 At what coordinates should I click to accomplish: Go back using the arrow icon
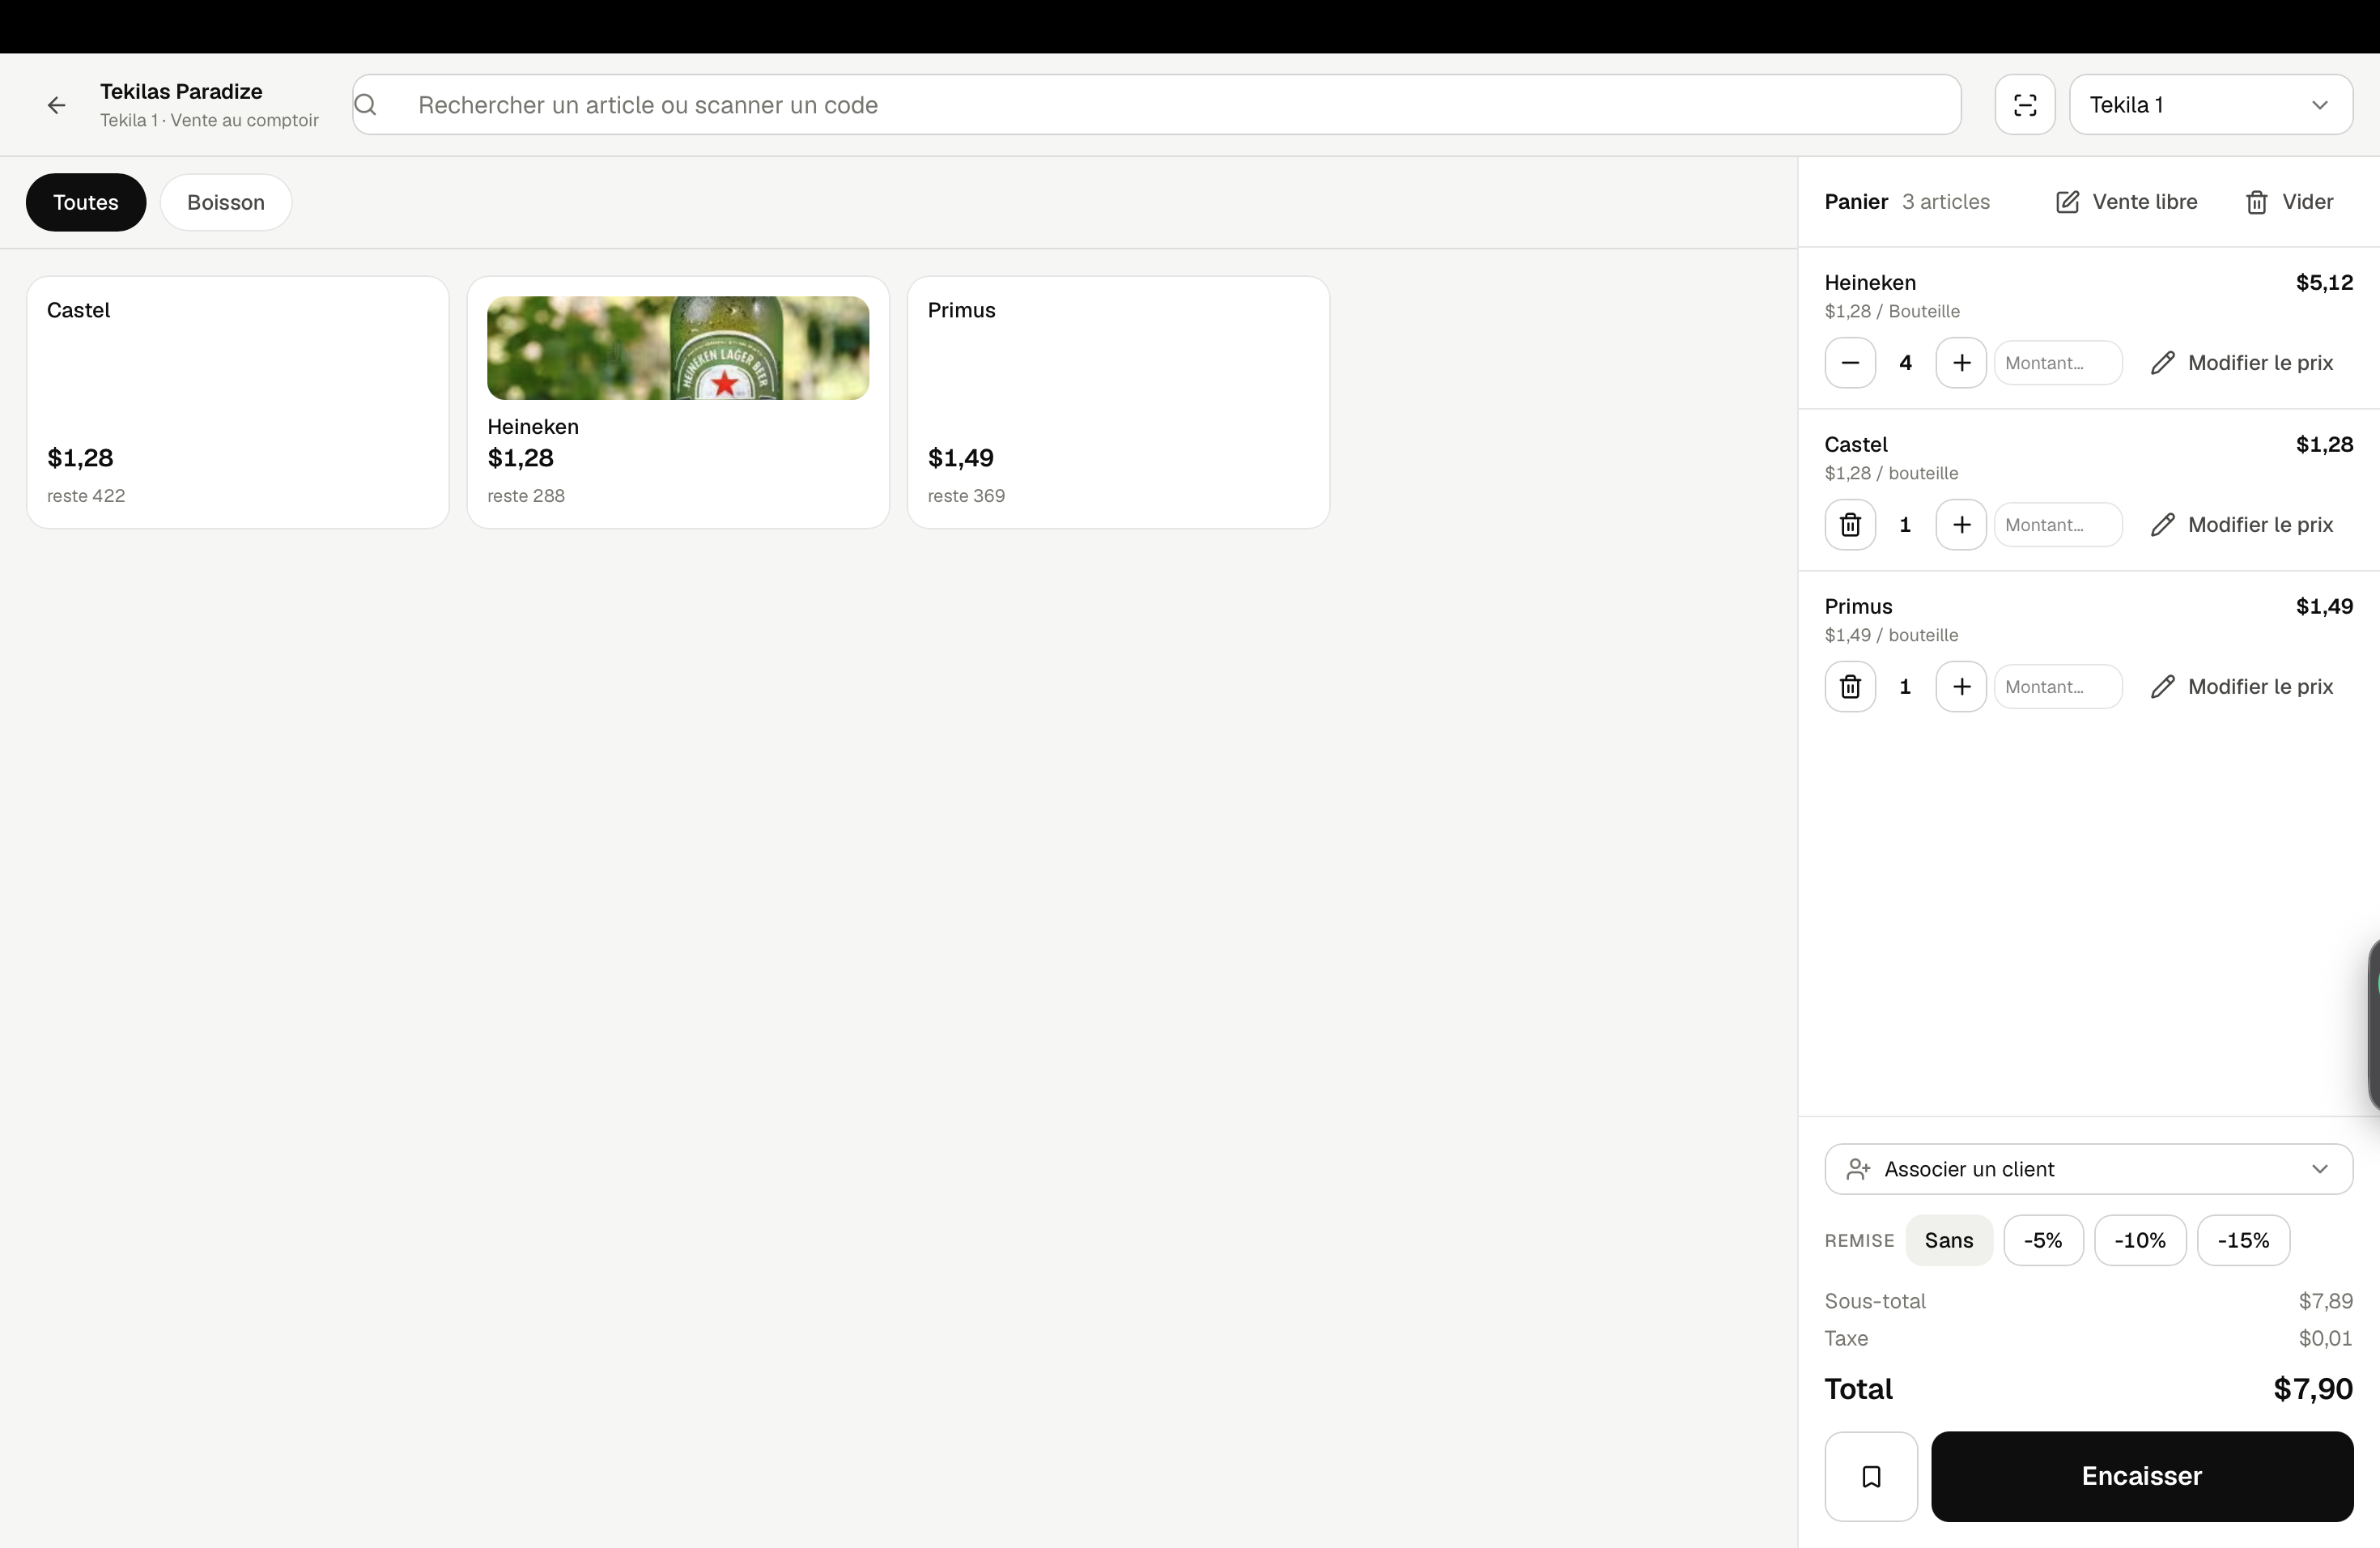tap(56, 105)
